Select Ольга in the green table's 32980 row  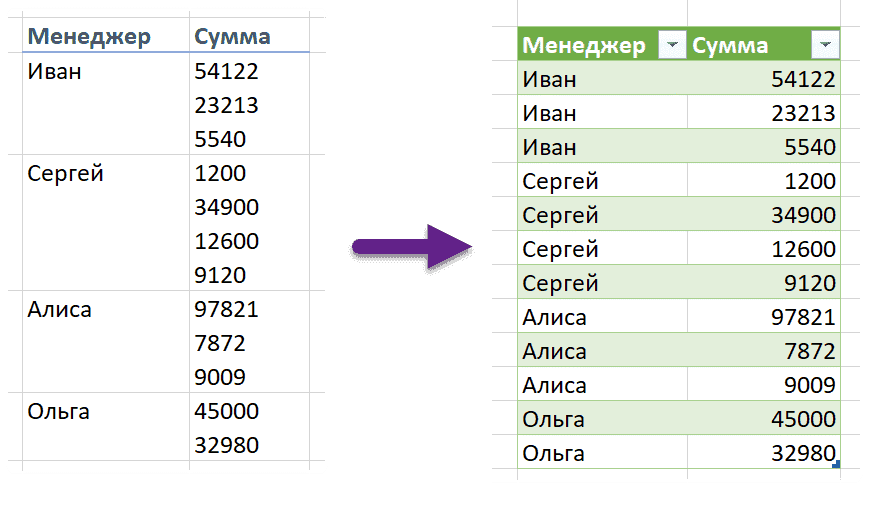(553, 453)
